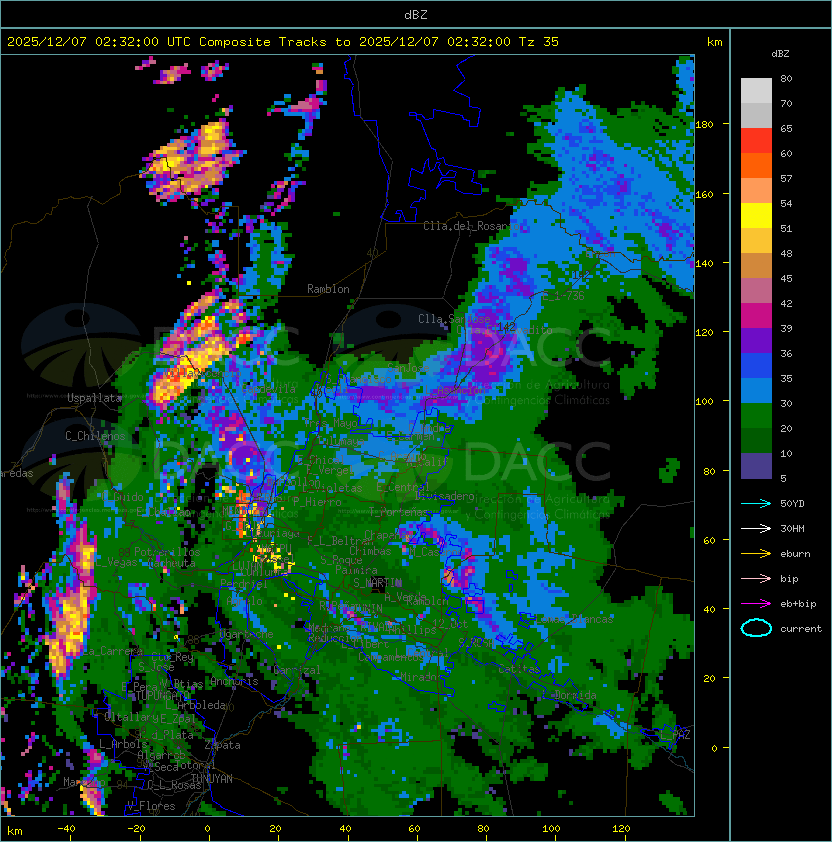Click the white 30HM arrow legend icon
The height and width of the screenshot is (842, 832).
[x=756, y=528]
